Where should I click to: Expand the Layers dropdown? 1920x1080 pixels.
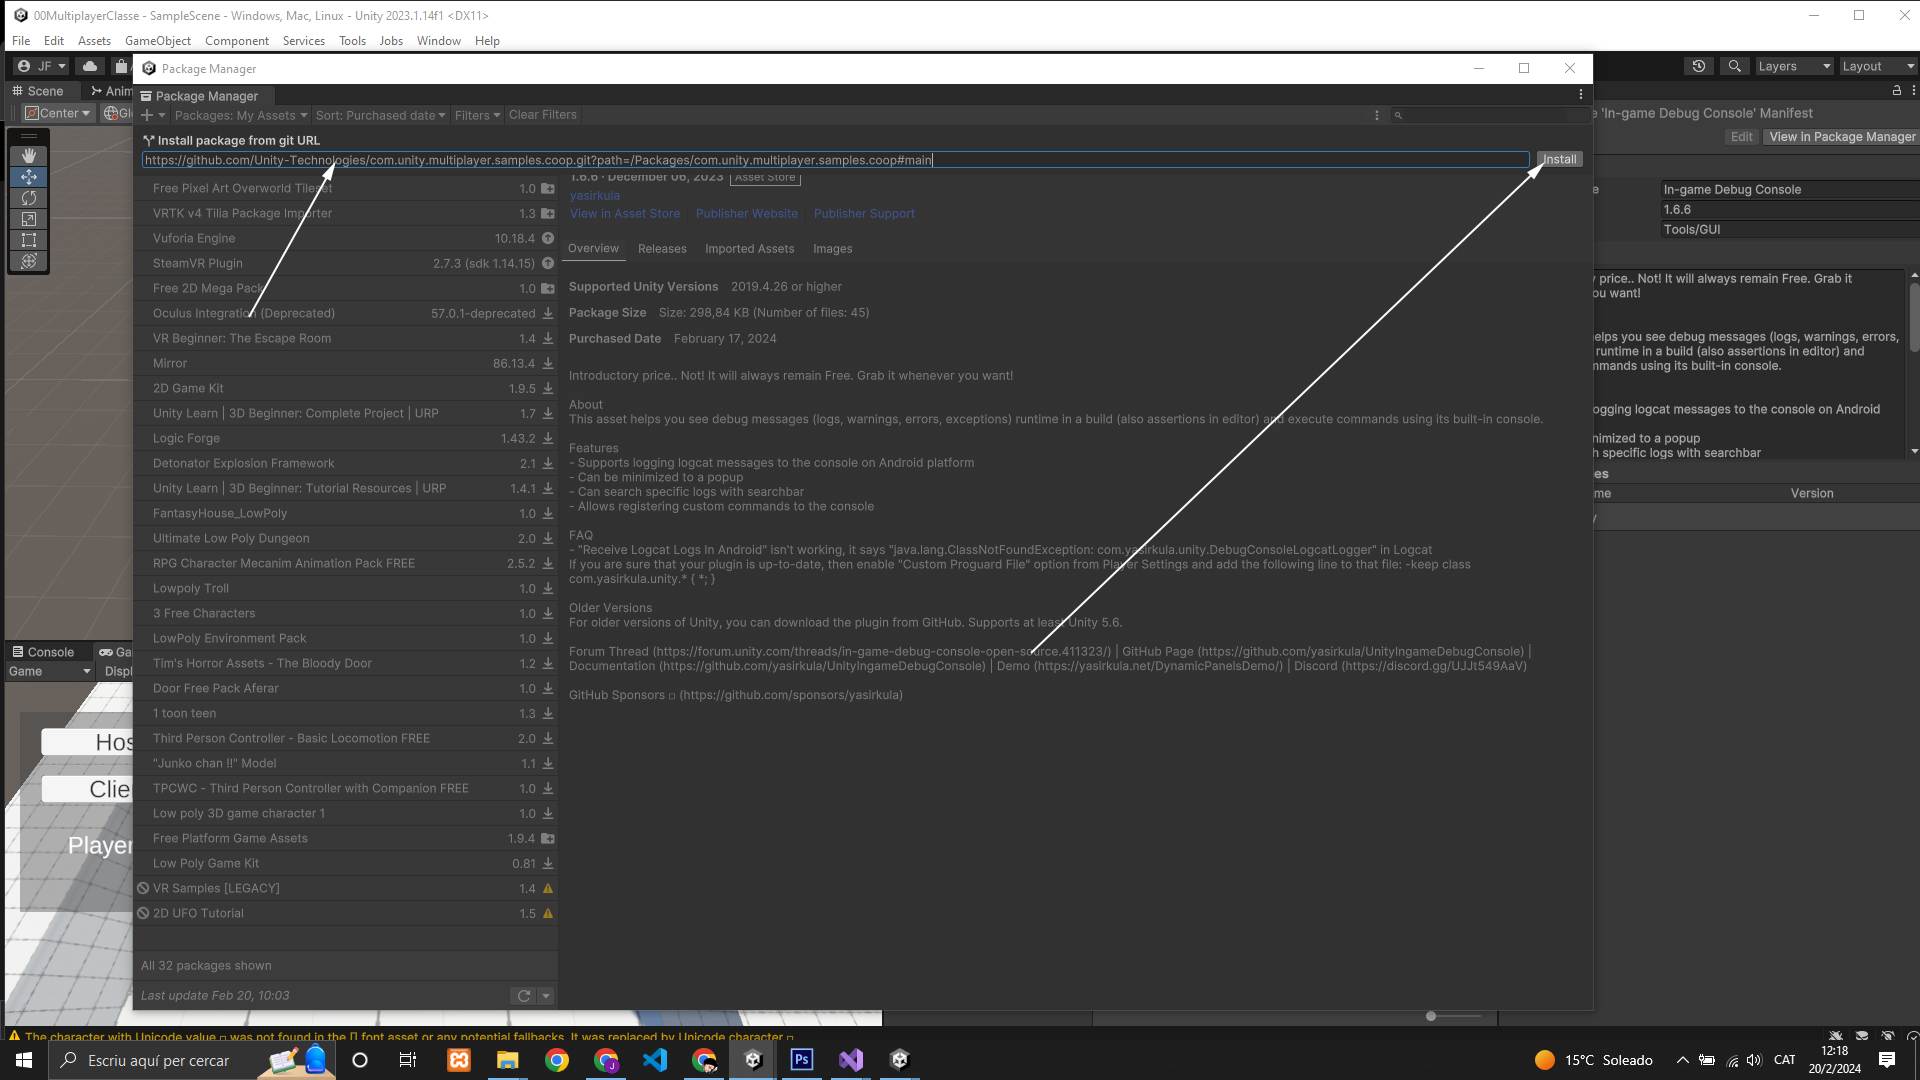pos(1794,66)
